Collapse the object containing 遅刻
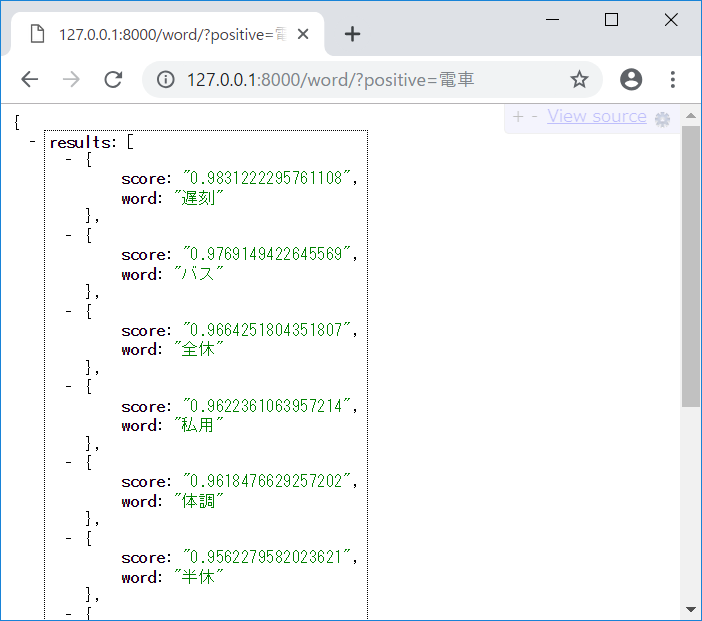 point(68,159)
